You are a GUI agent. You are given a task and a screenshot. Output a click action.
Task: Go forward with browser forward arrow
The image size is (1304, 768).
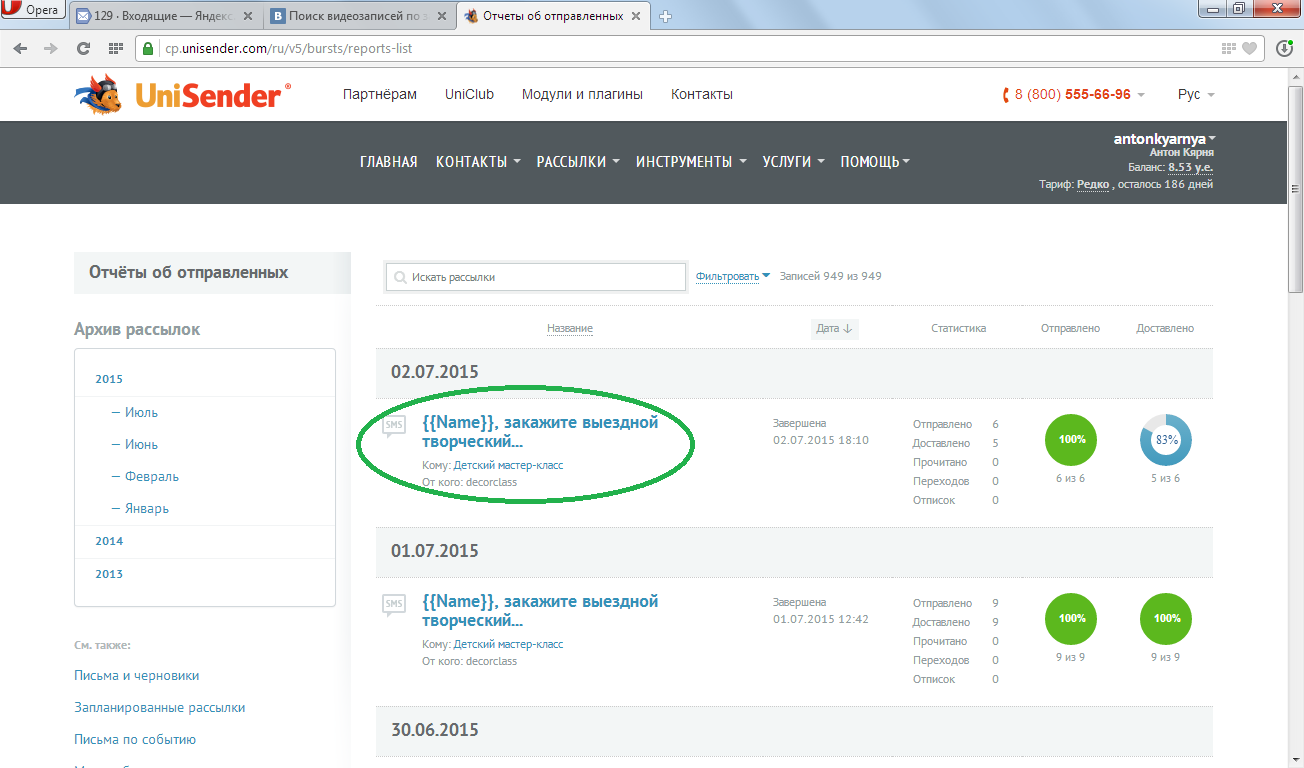point(51,48)
